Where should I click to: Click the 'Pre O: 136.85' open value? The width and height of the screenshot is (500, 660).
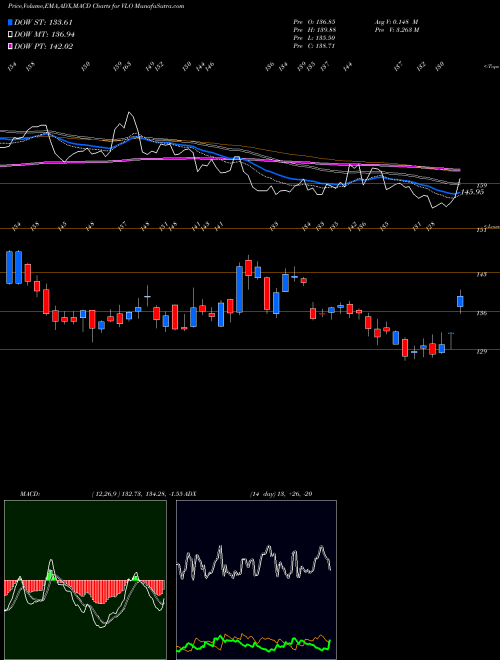[x=314, y=21]
